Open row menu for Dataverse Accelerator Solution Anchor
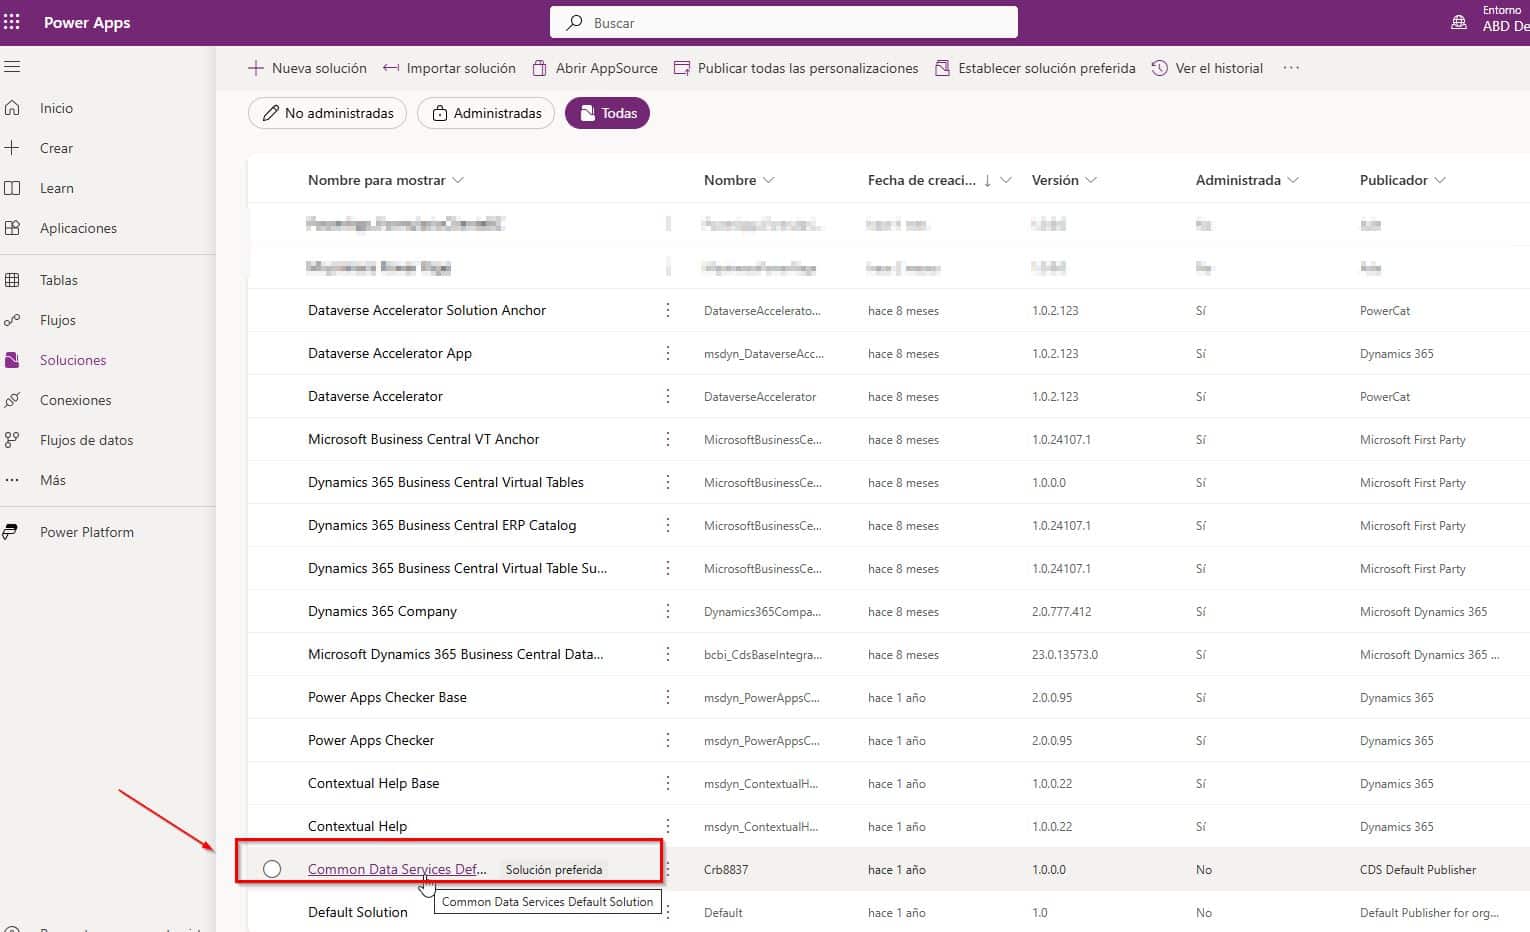The height and width of the screenshot is (932, 1530). (x=668, y=311)
